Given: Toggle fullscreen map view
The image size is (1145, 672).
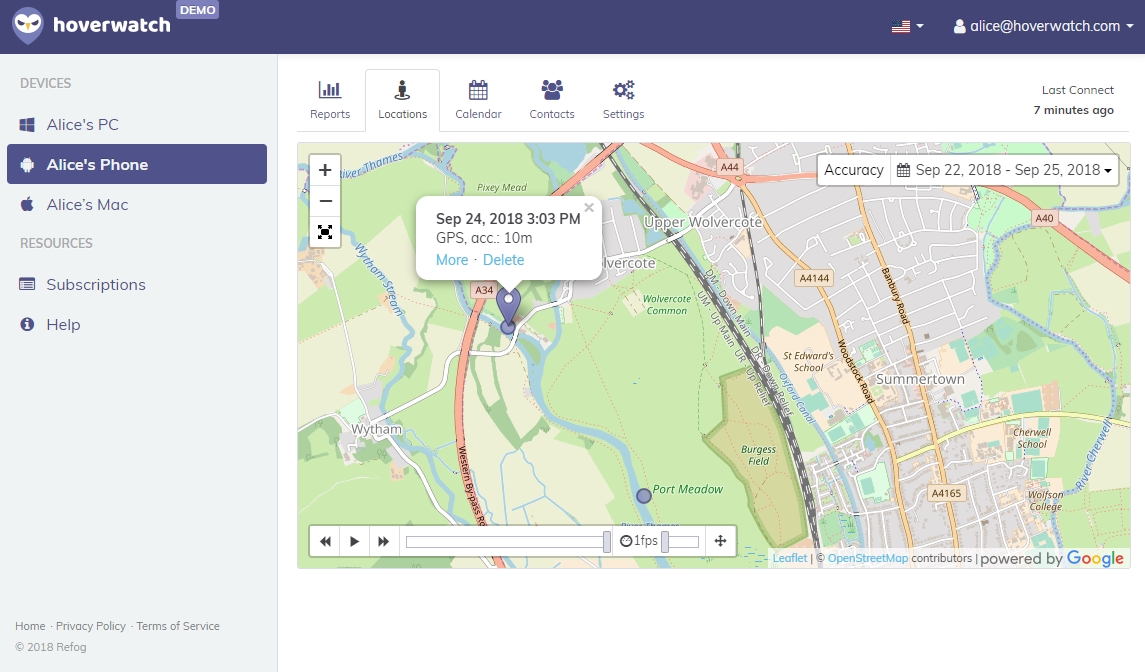Looking at the screenshot, I should (325, 232).
